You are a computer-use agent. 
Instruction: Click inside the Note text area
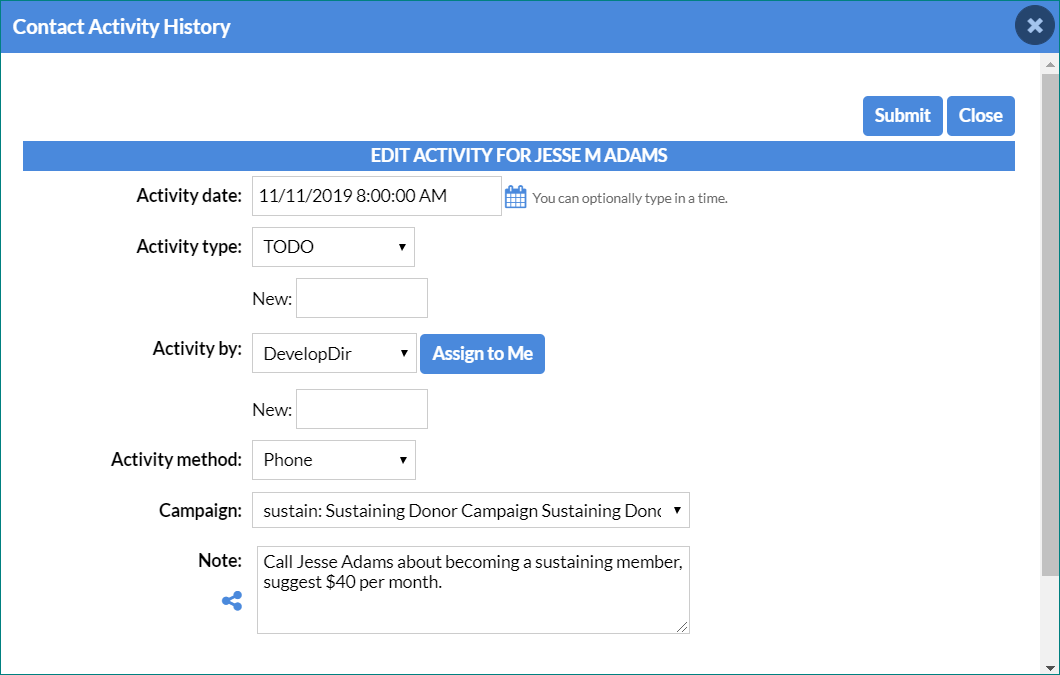click(473, 590)
